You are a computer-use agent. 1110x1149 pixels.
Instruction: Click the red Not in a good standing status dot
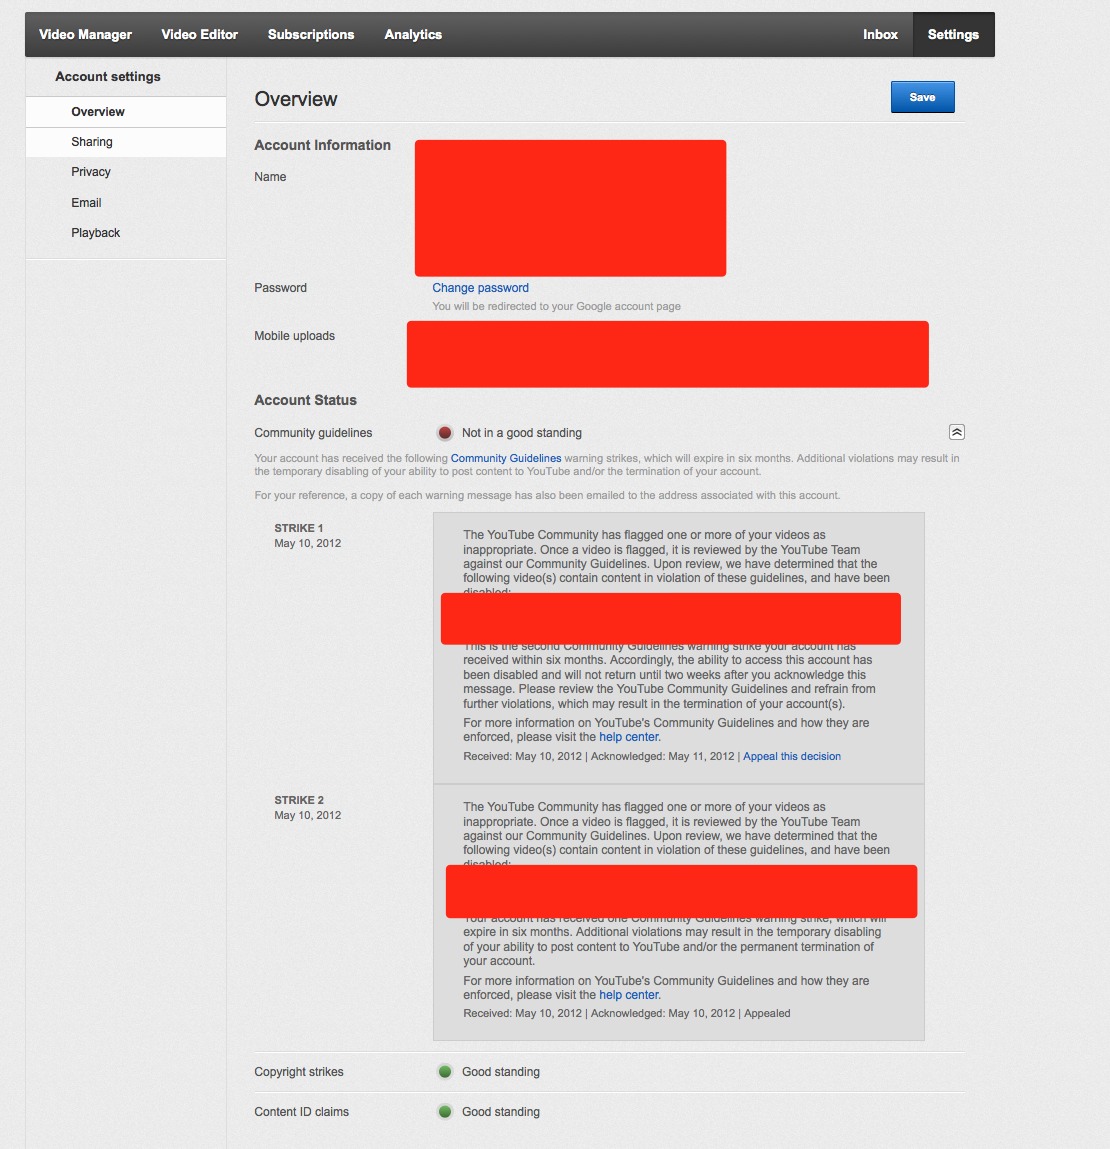445,433
